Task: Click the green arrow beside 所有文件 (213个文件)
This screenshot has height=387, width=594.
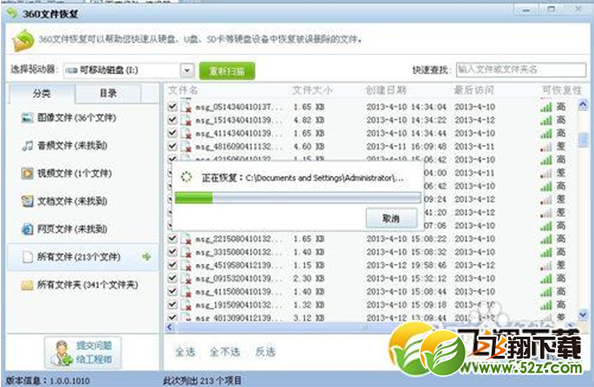Action: click(x=146, y=257)
